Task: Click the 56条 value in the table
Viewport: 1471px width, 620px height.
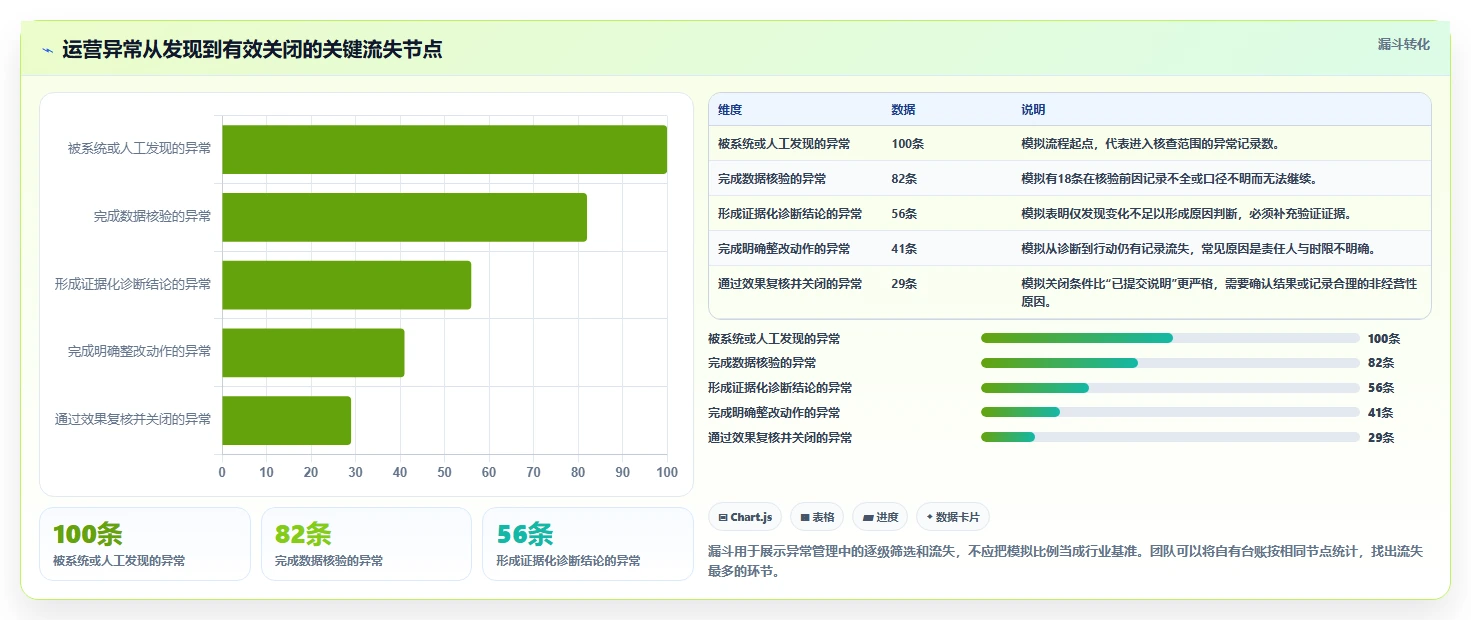Action: tap(904, 214)
